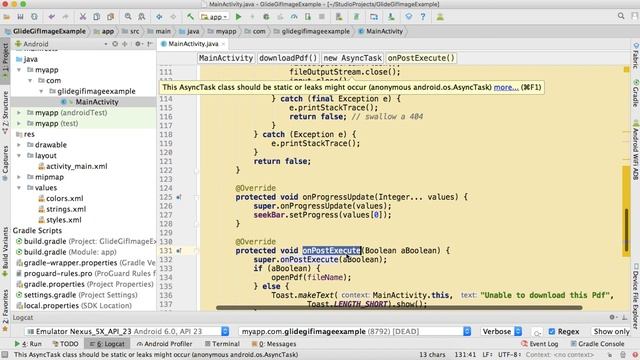Screen dimensions: 640x360
Task: Click the Logcat panel settings gear
Action: coord(612,317)
